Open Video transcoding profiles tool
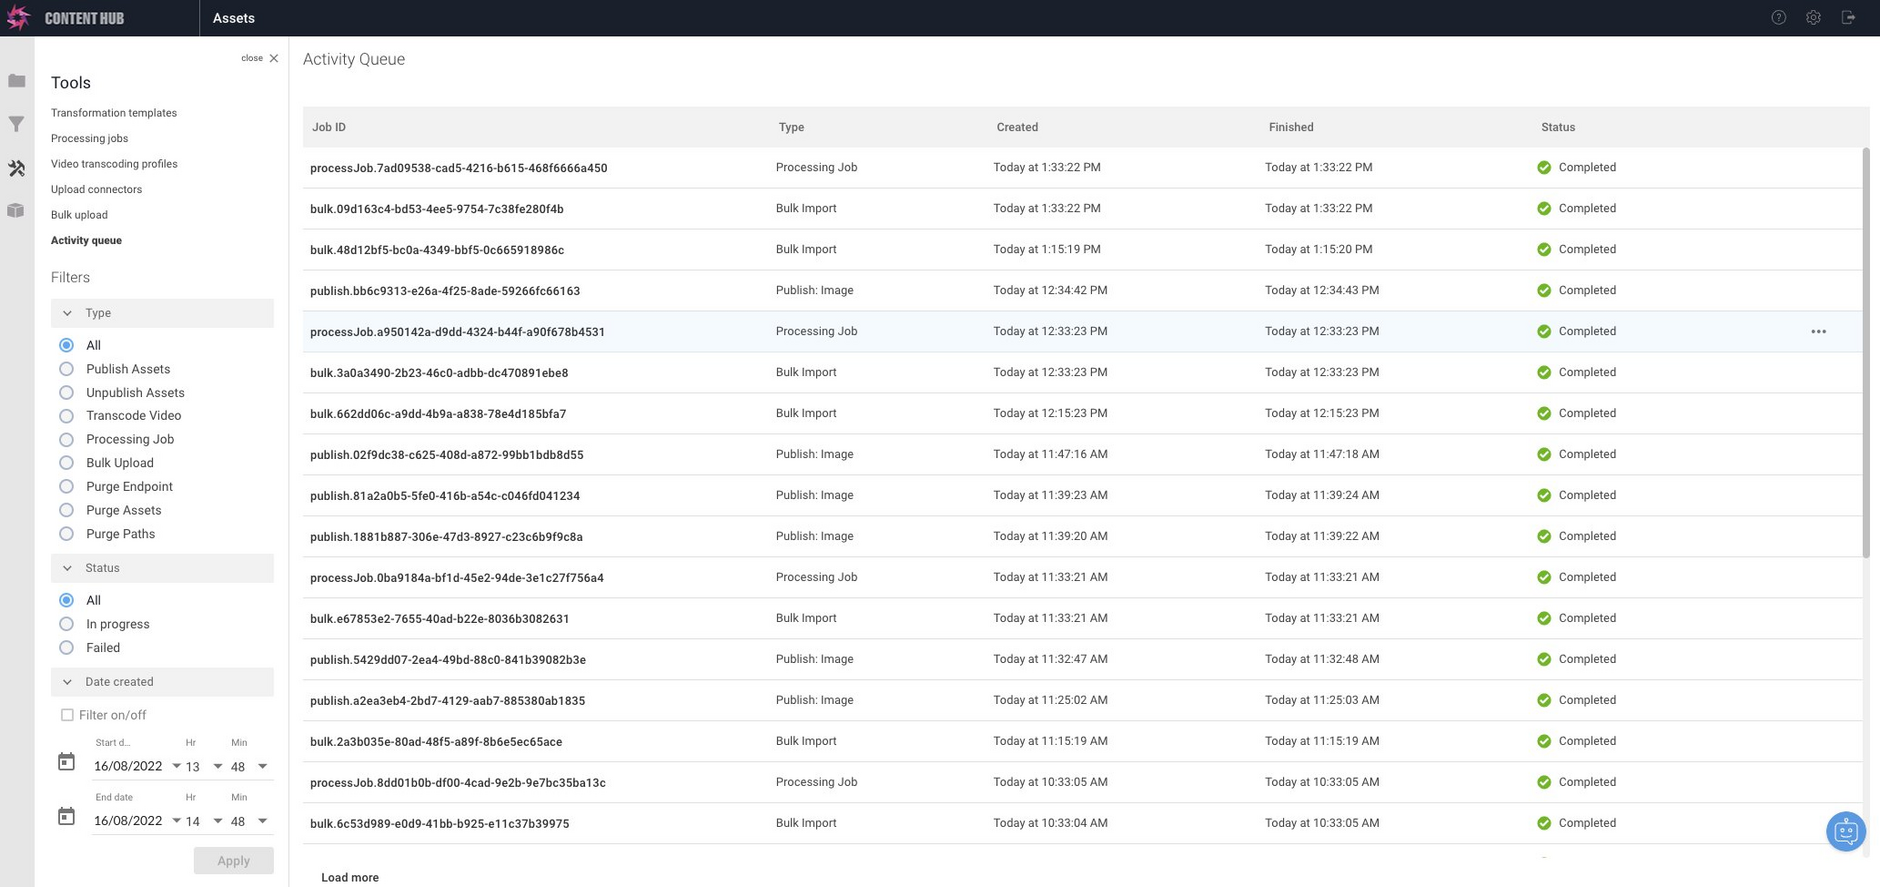The width and height of the screenshot is (1880, 887). (114, 164)
